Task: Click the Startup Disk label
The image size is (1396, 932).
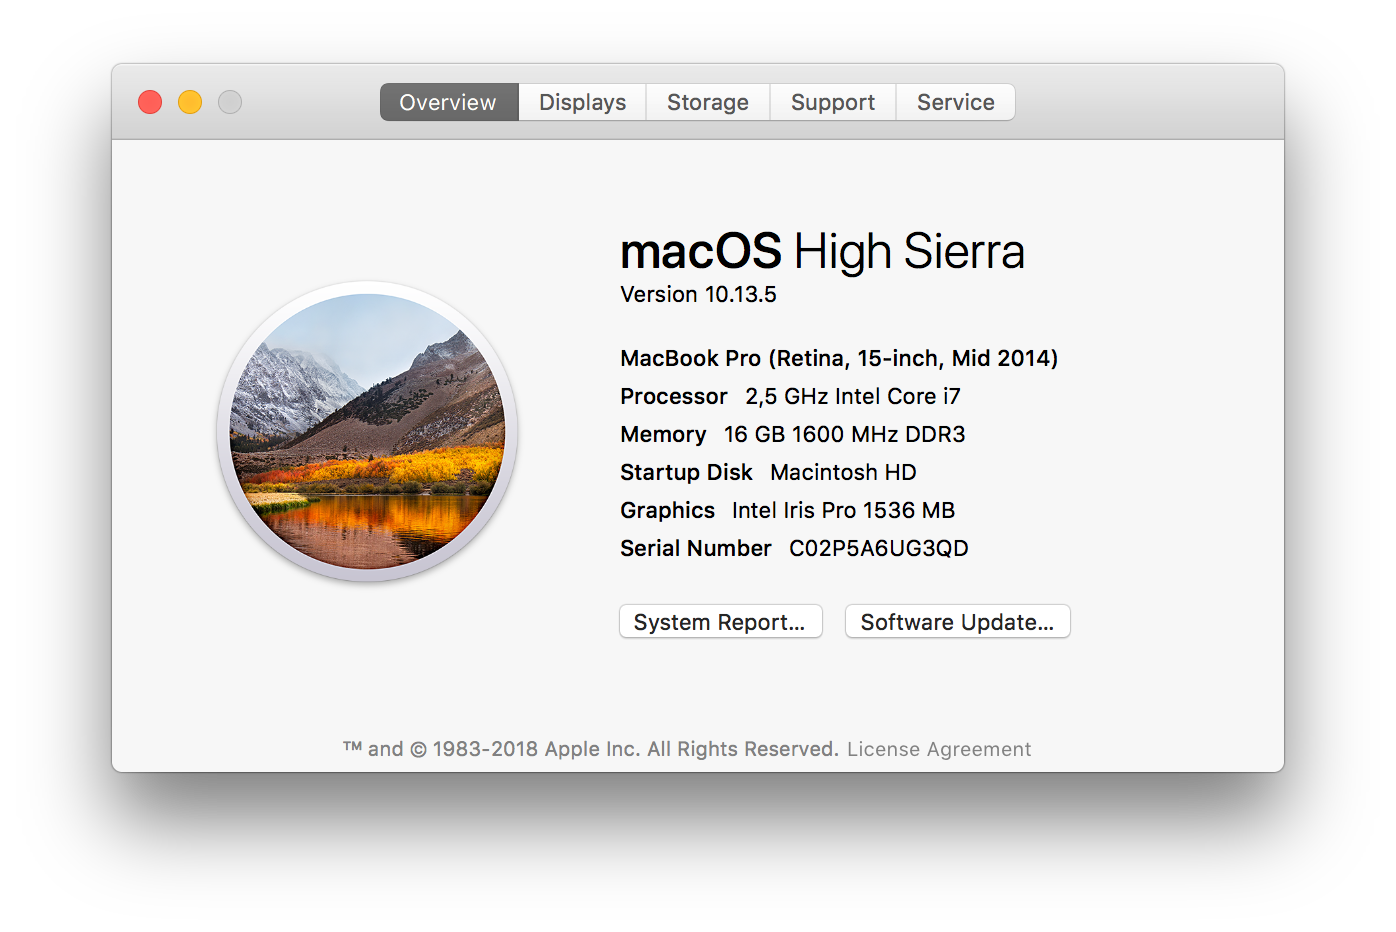Action: coord(686,472)
